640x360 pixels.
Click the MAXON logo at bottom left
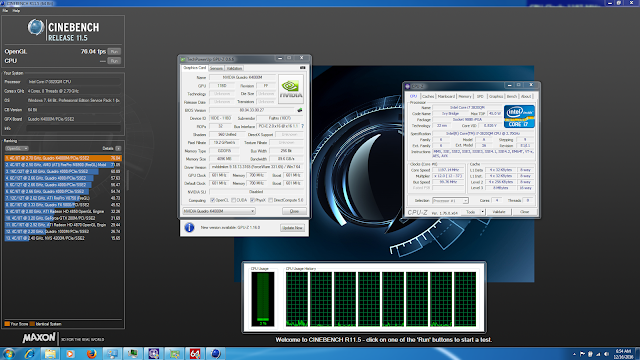pos(39,338)
